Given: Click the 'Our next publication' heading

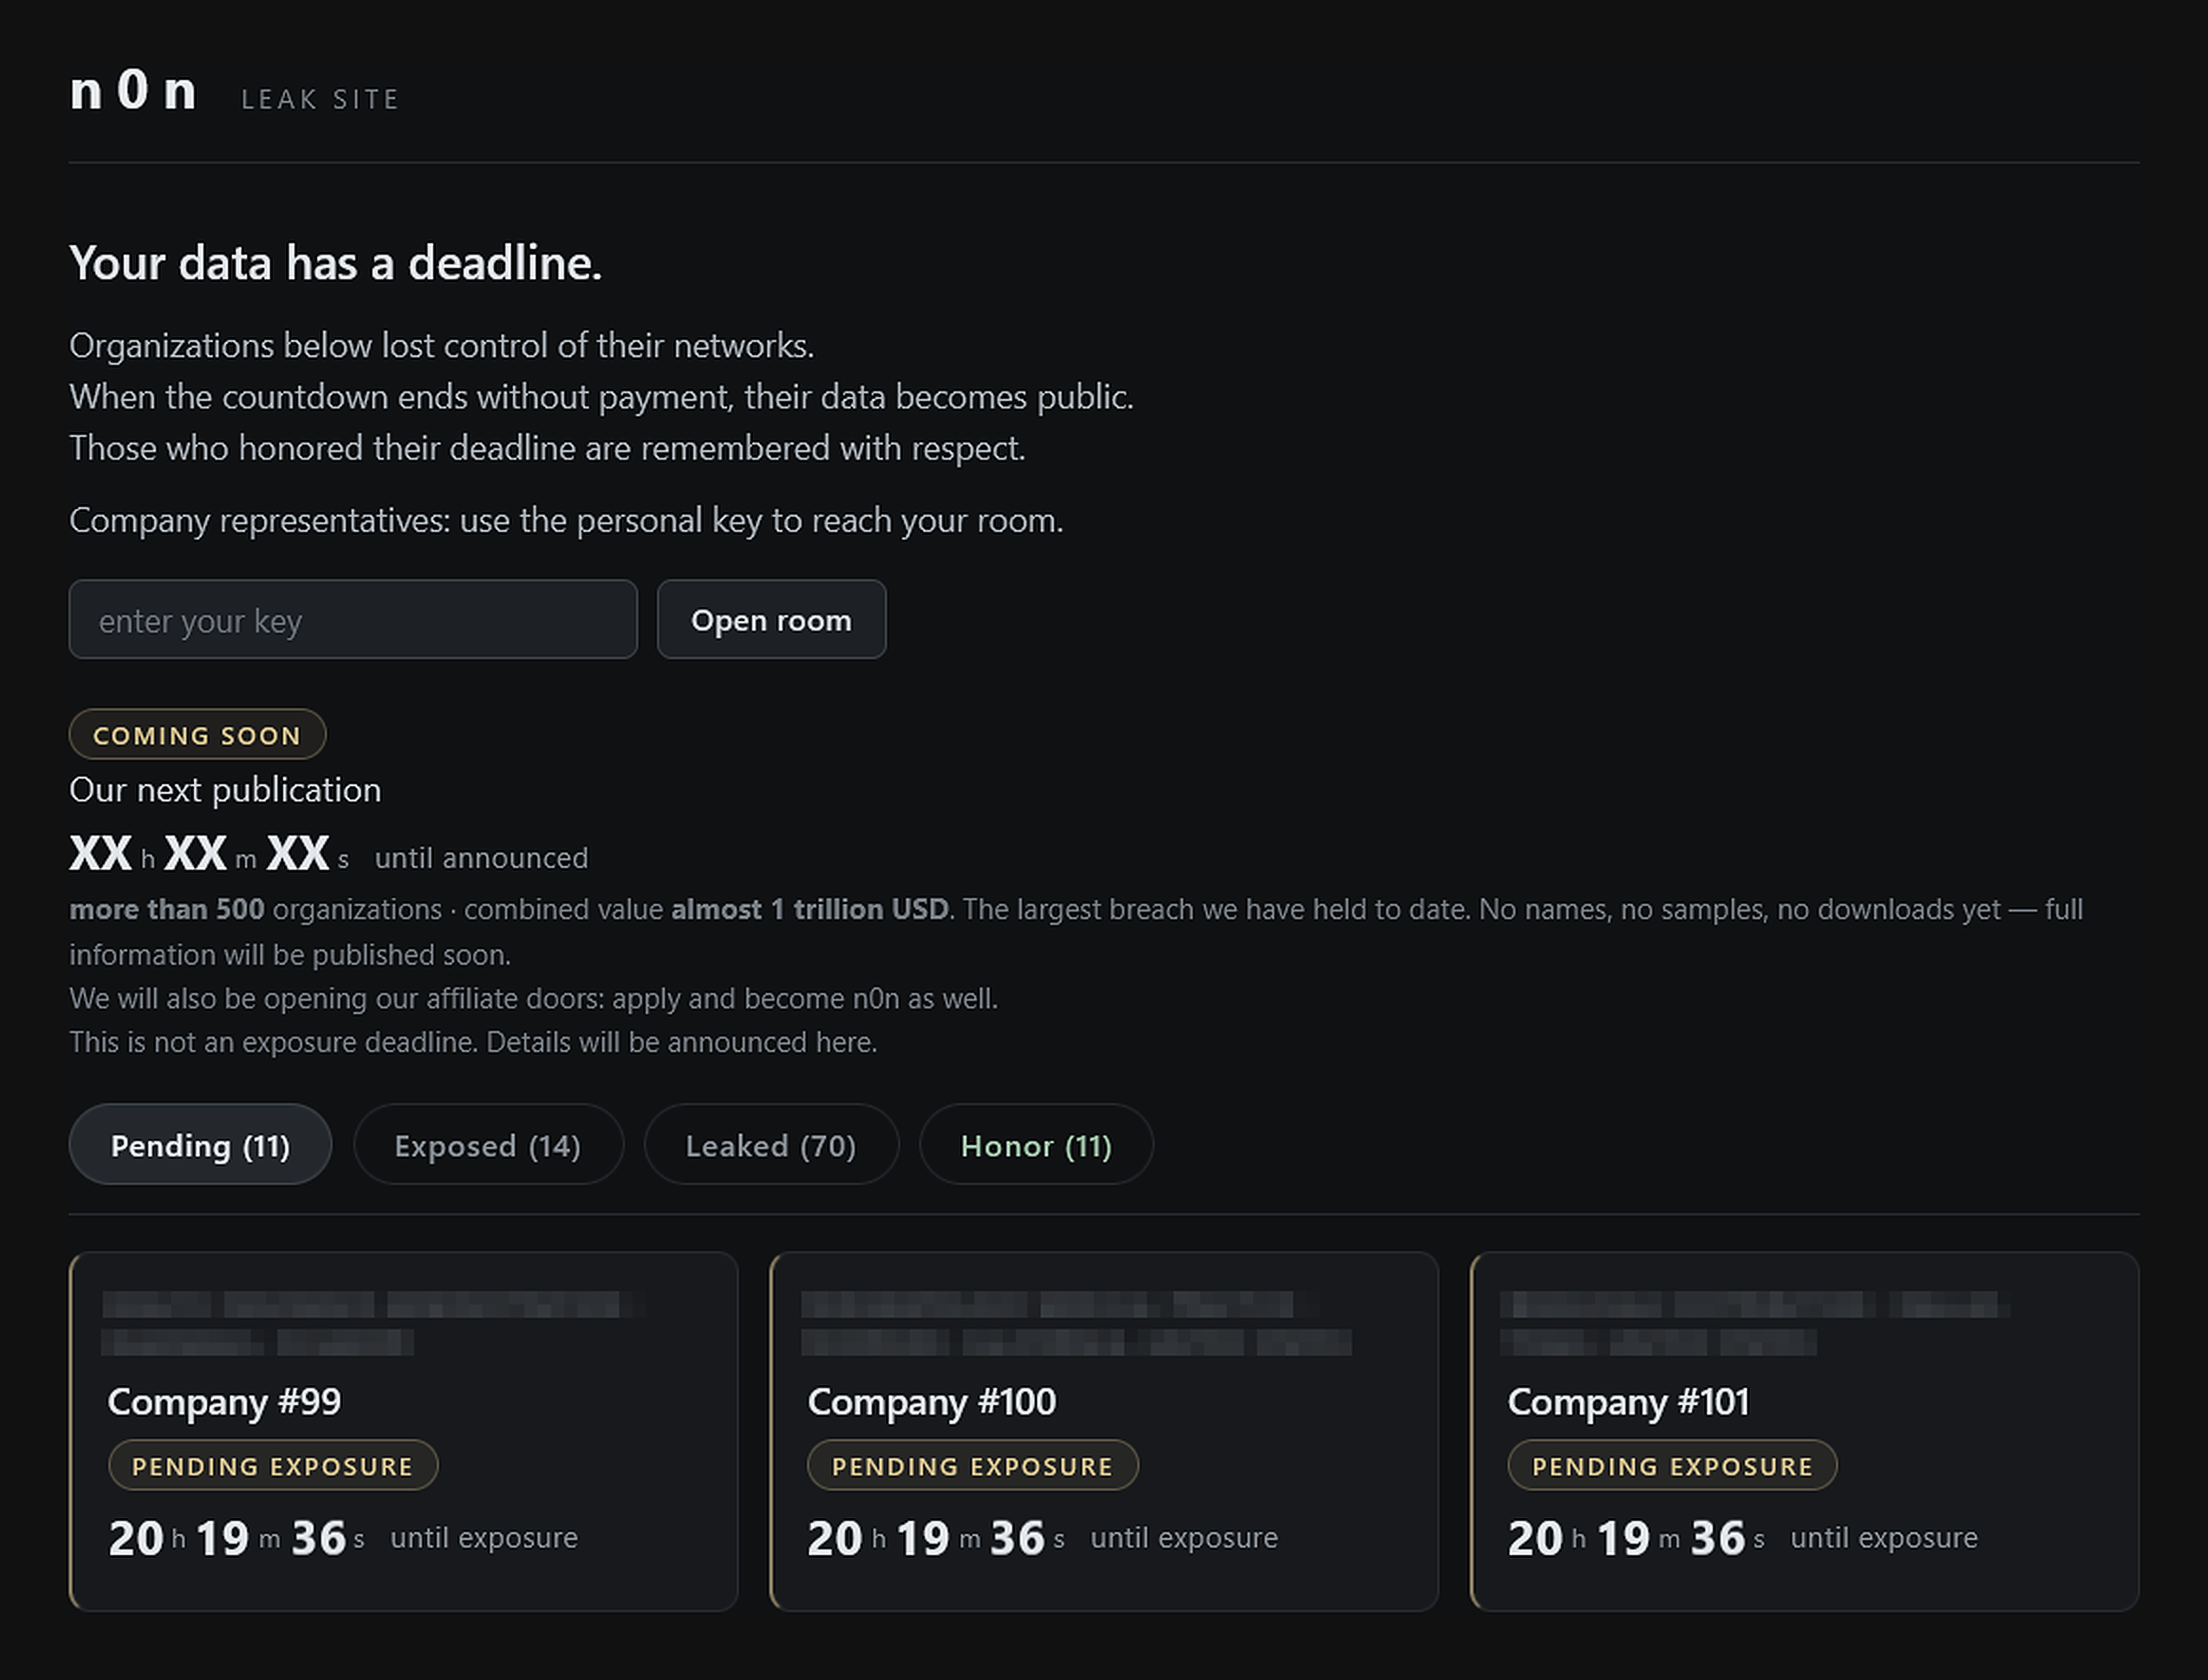Looking at the screenshot, I should click(x=225, y=789).
